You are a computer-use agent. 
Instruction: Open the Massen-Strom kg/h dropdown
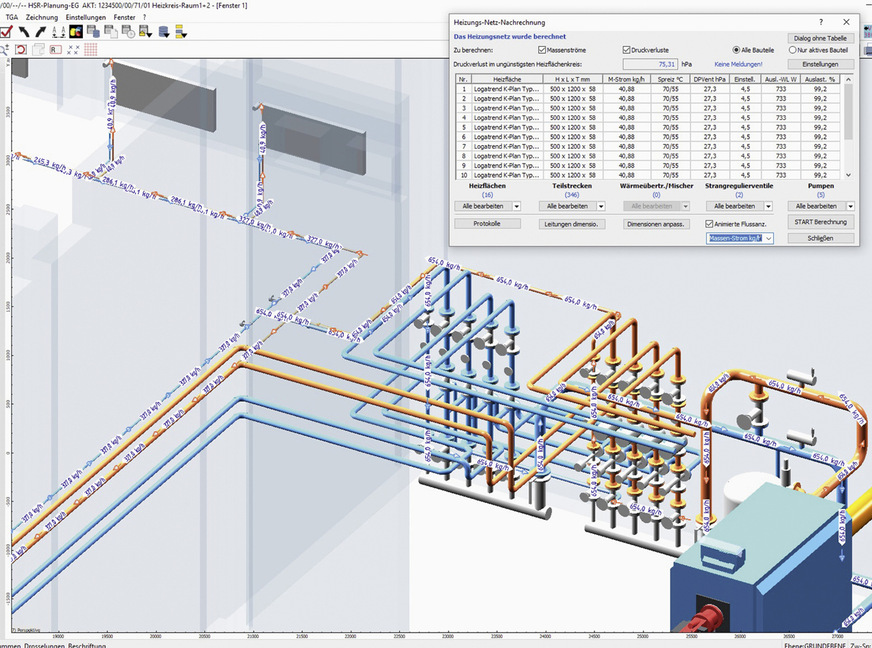(x=768, y=239)
